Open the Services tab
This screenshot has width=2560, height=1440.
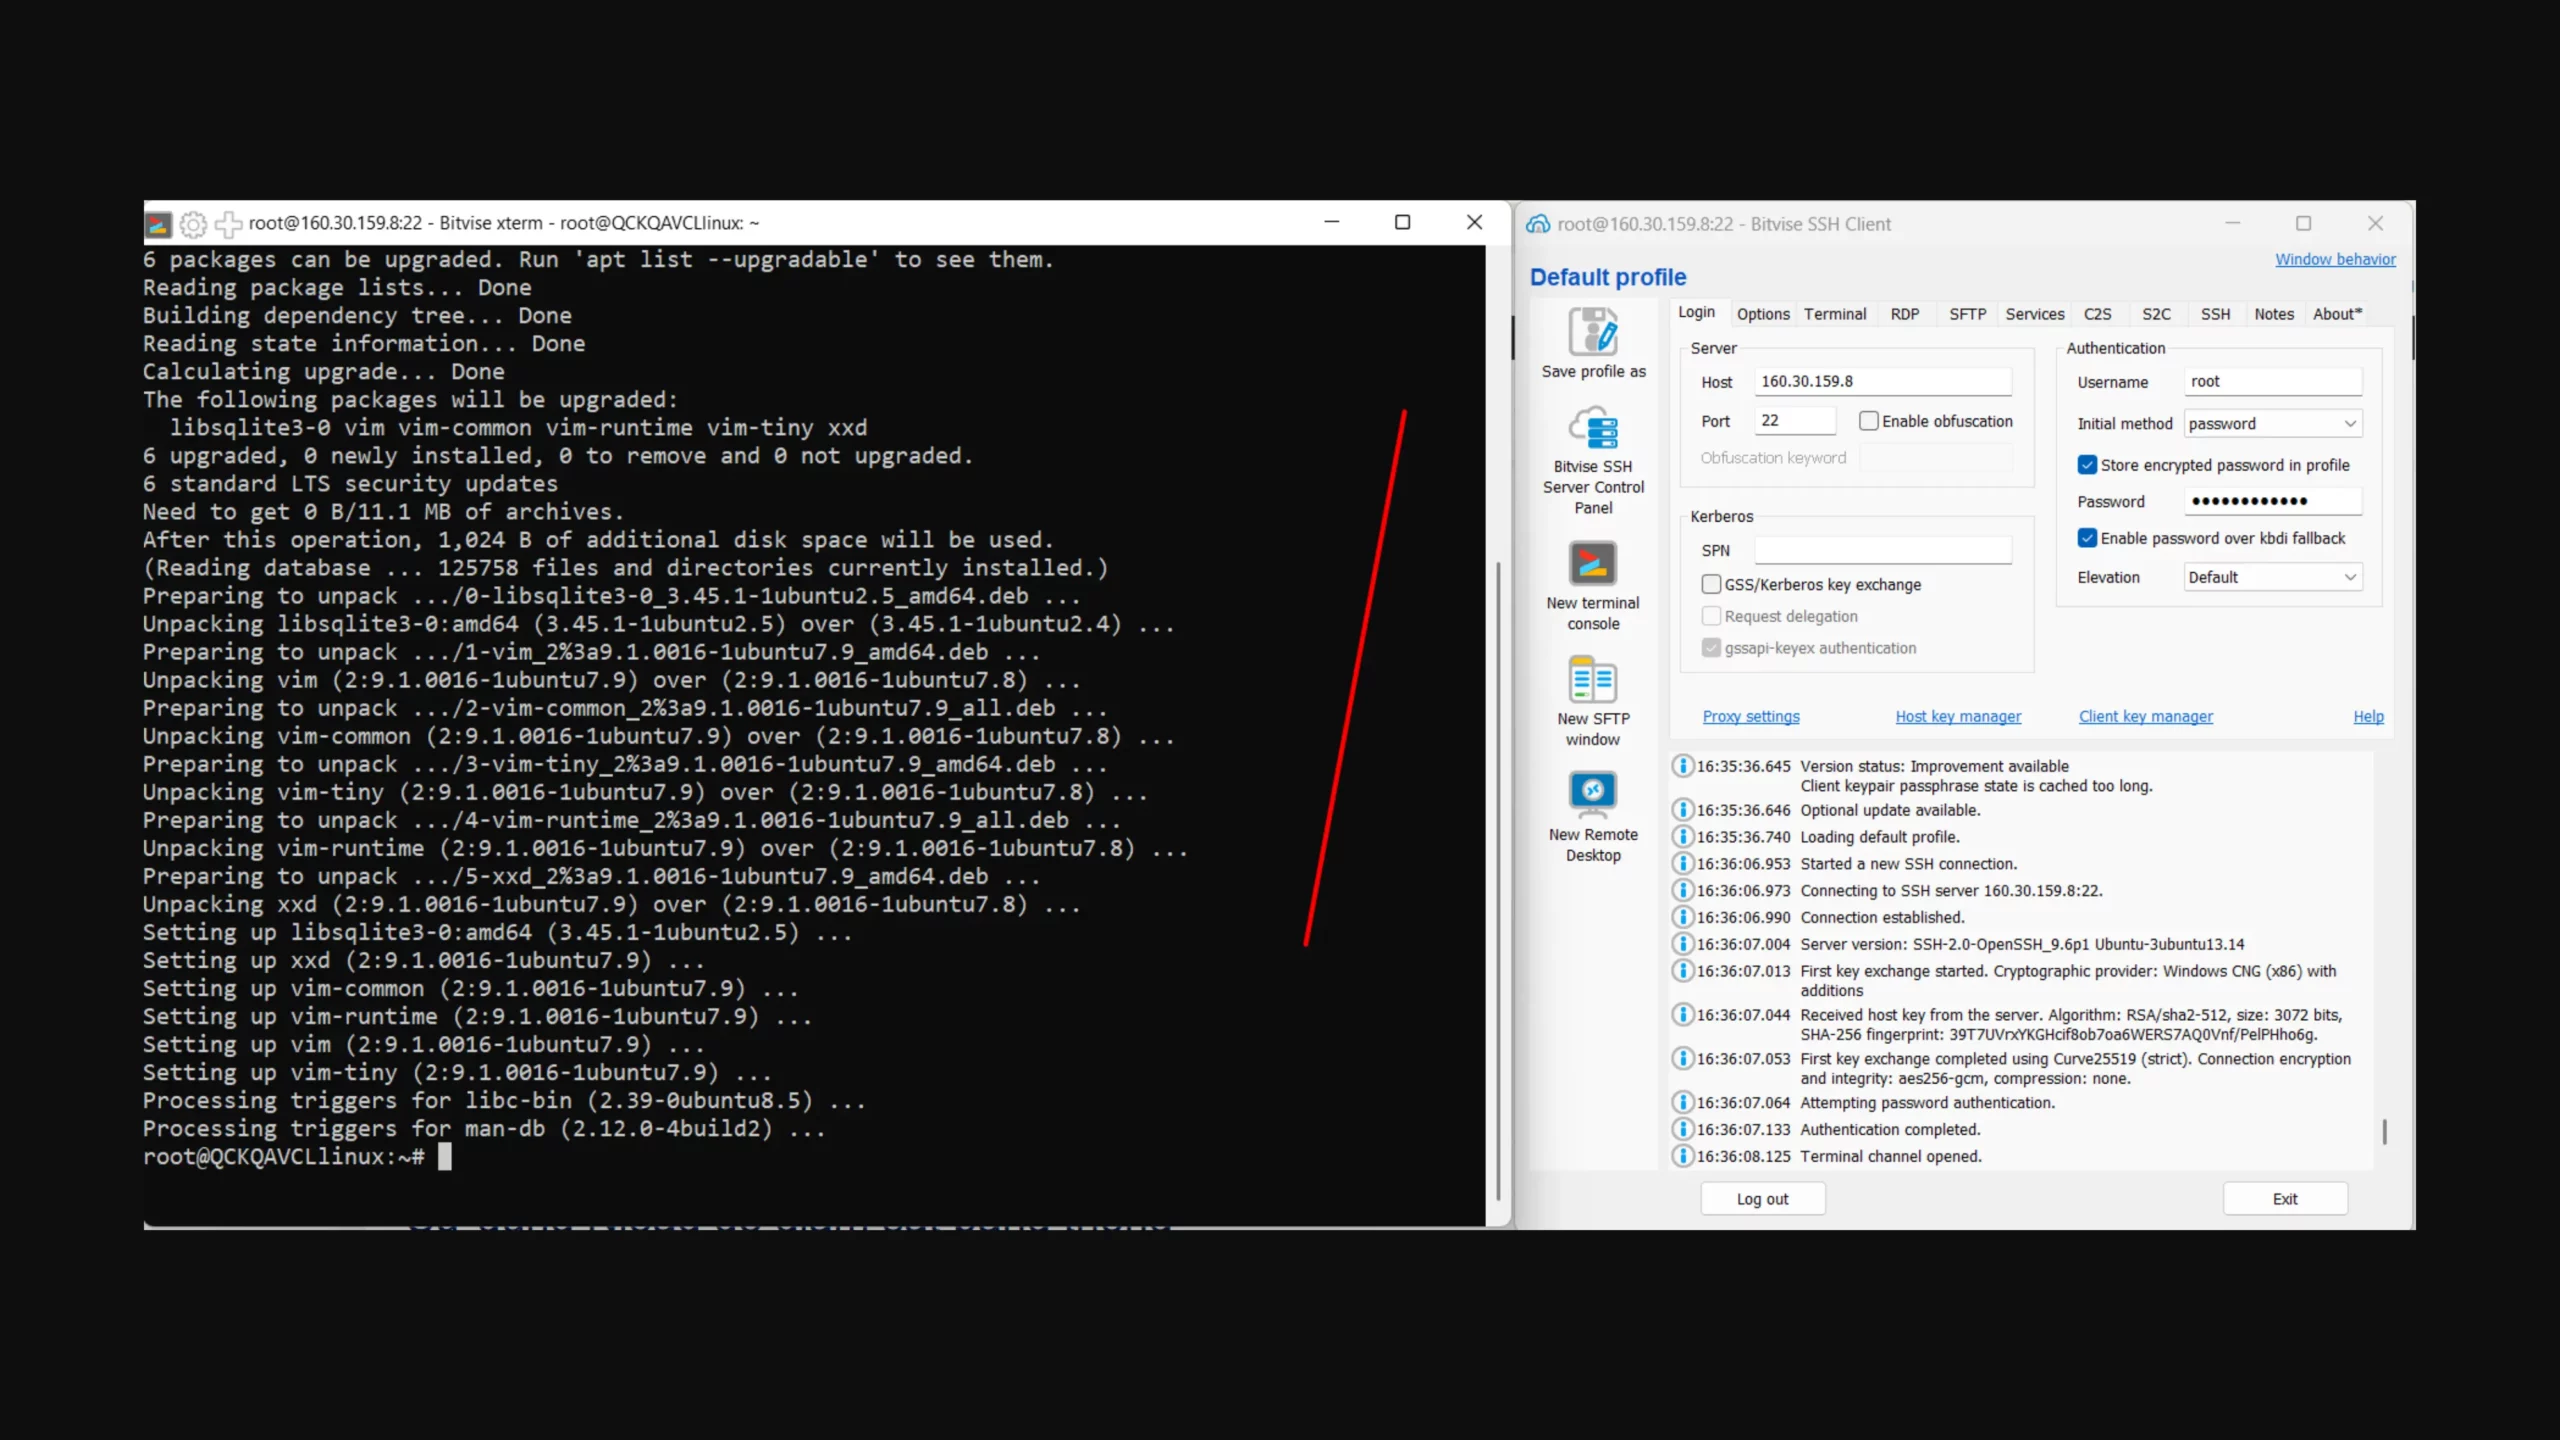click(x=2034, y=314)
